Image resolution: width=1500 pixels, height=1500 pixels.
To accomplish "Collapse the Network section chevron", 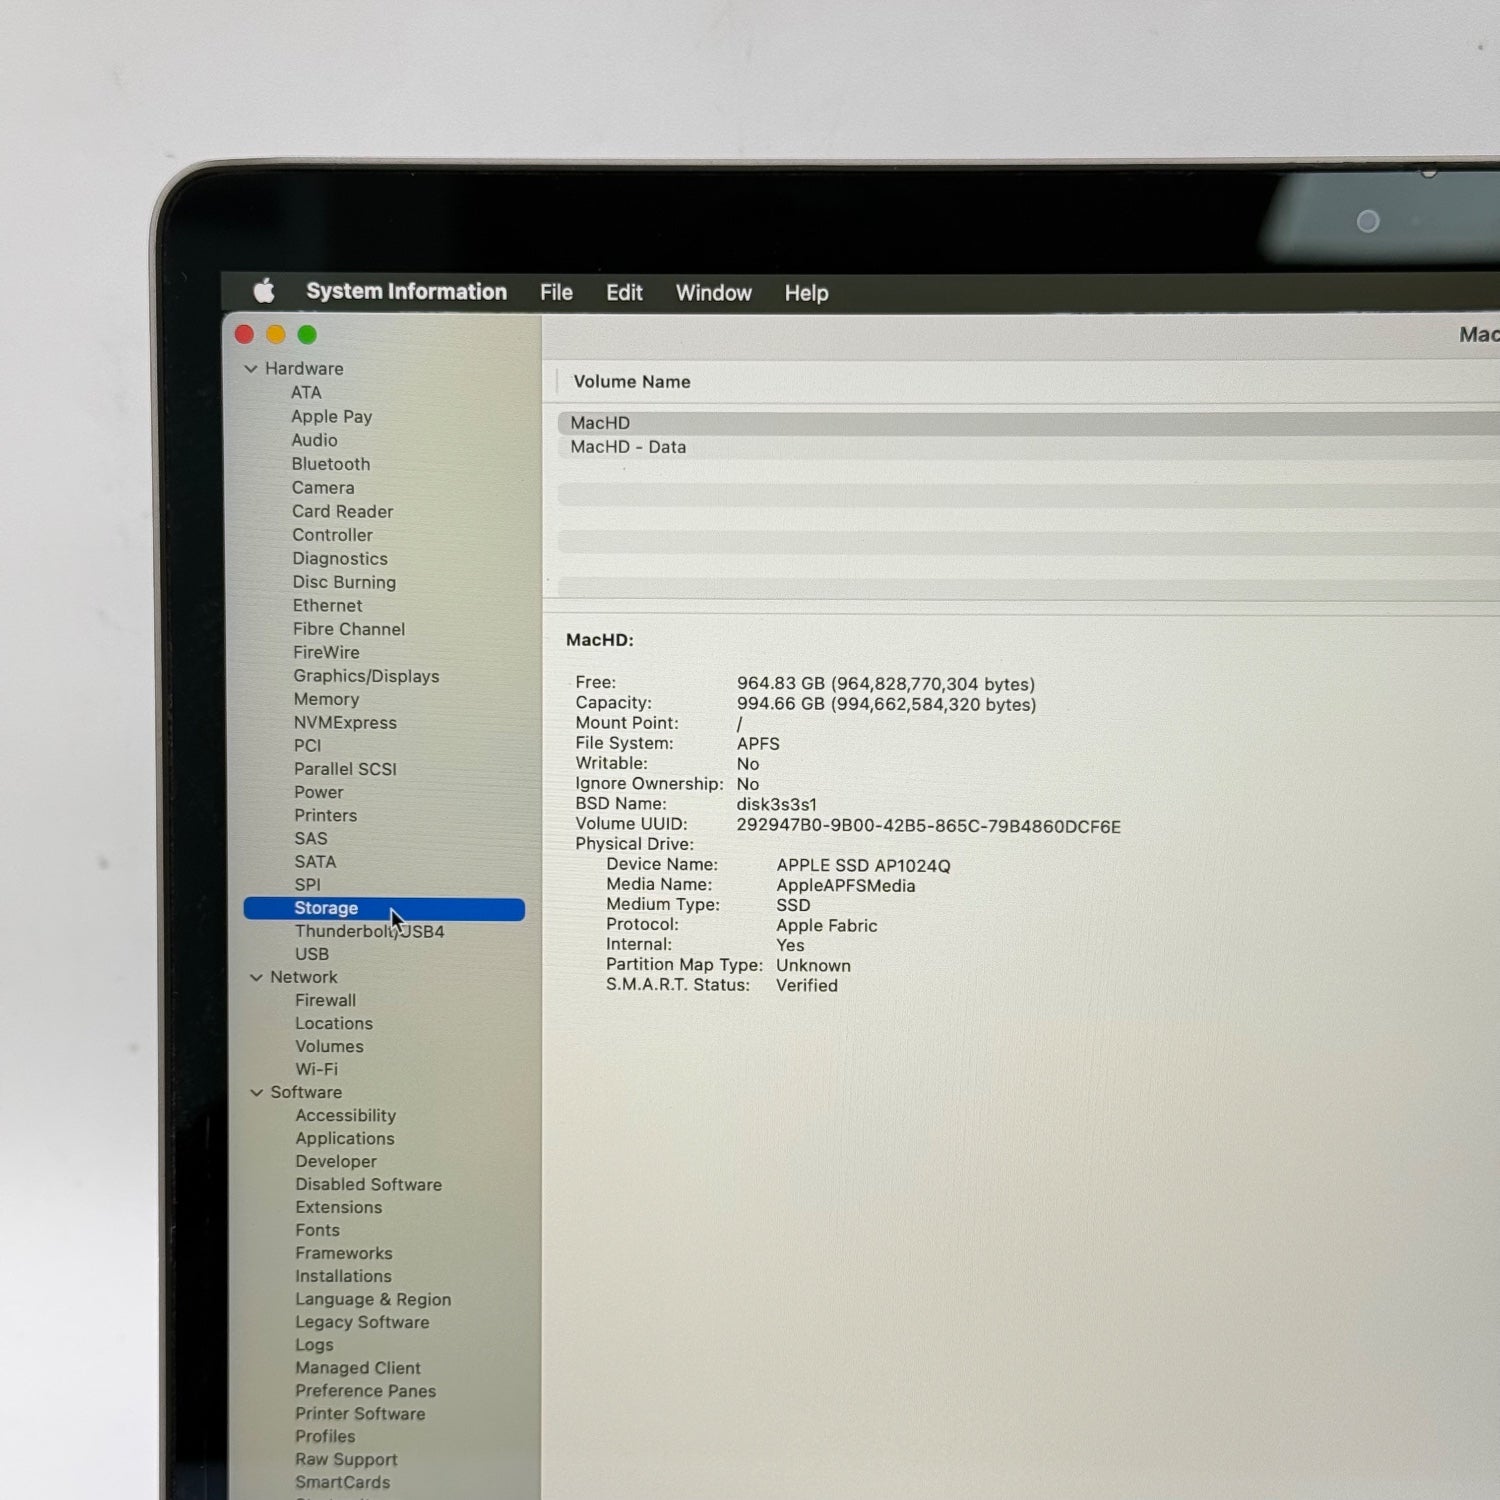I will [256, 978].
